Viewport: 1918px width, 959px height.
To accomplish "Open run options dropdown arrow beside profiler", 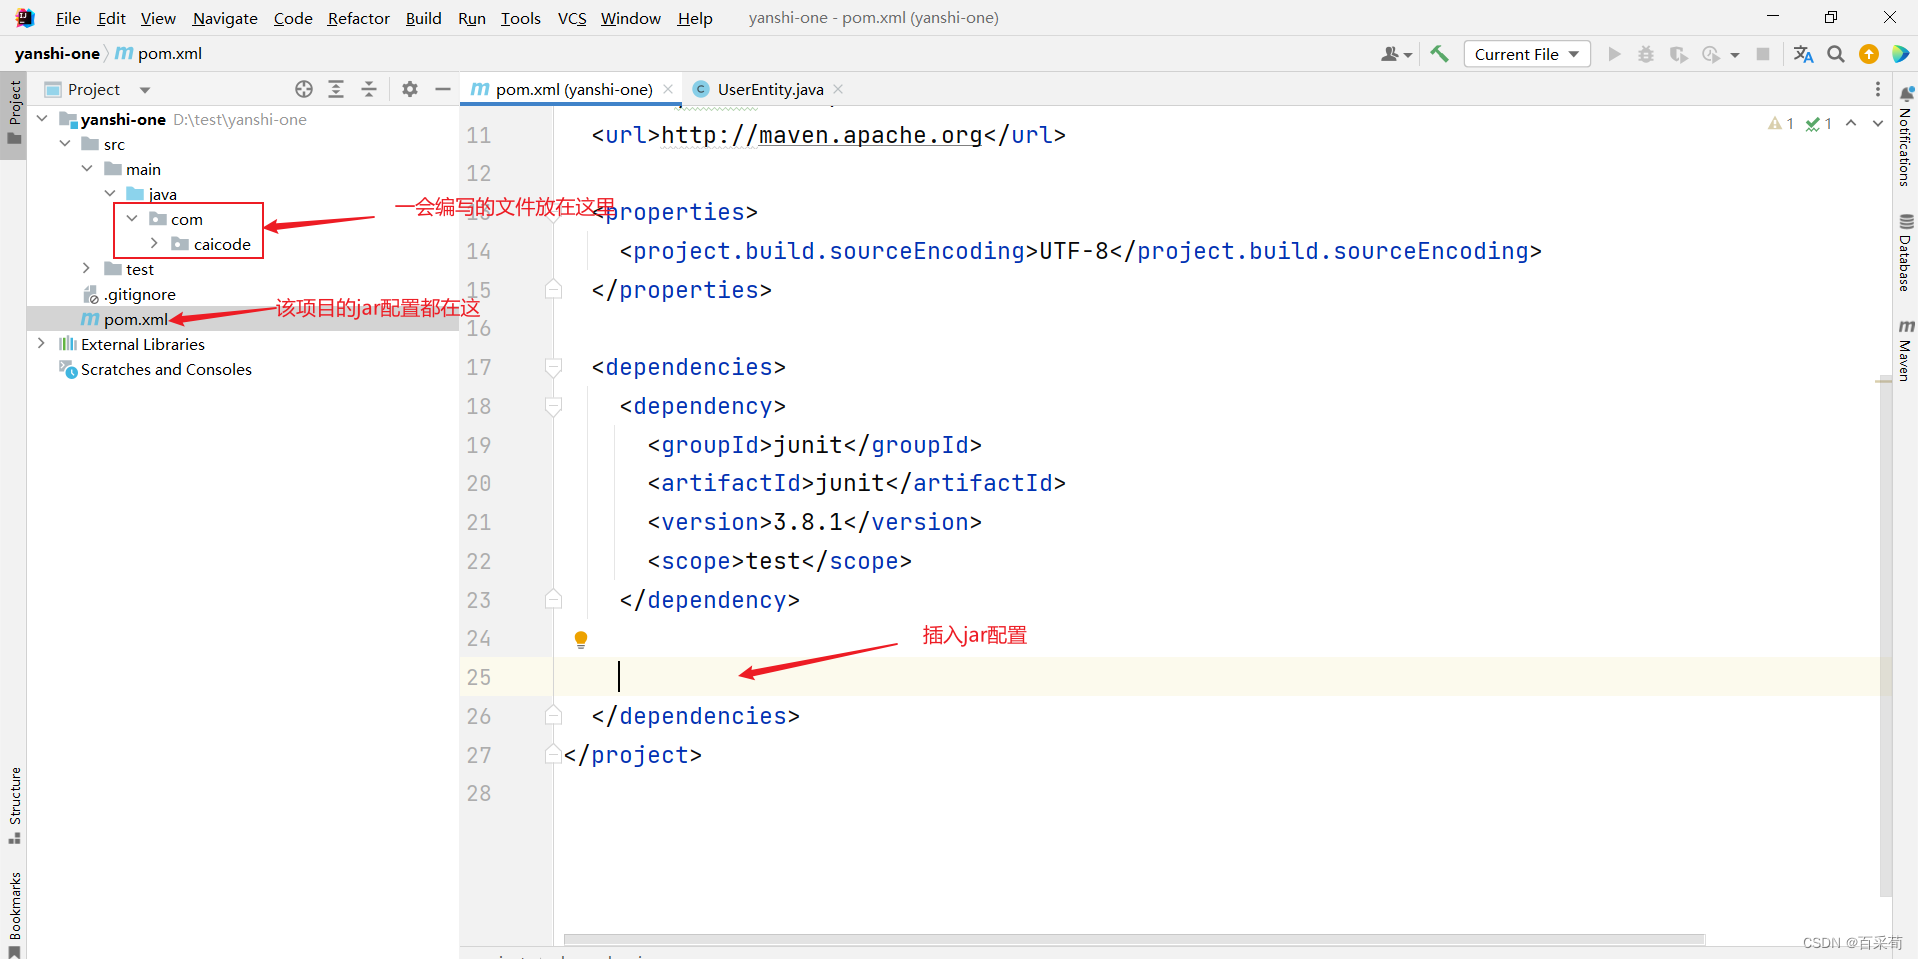I will pos(1734,55).
